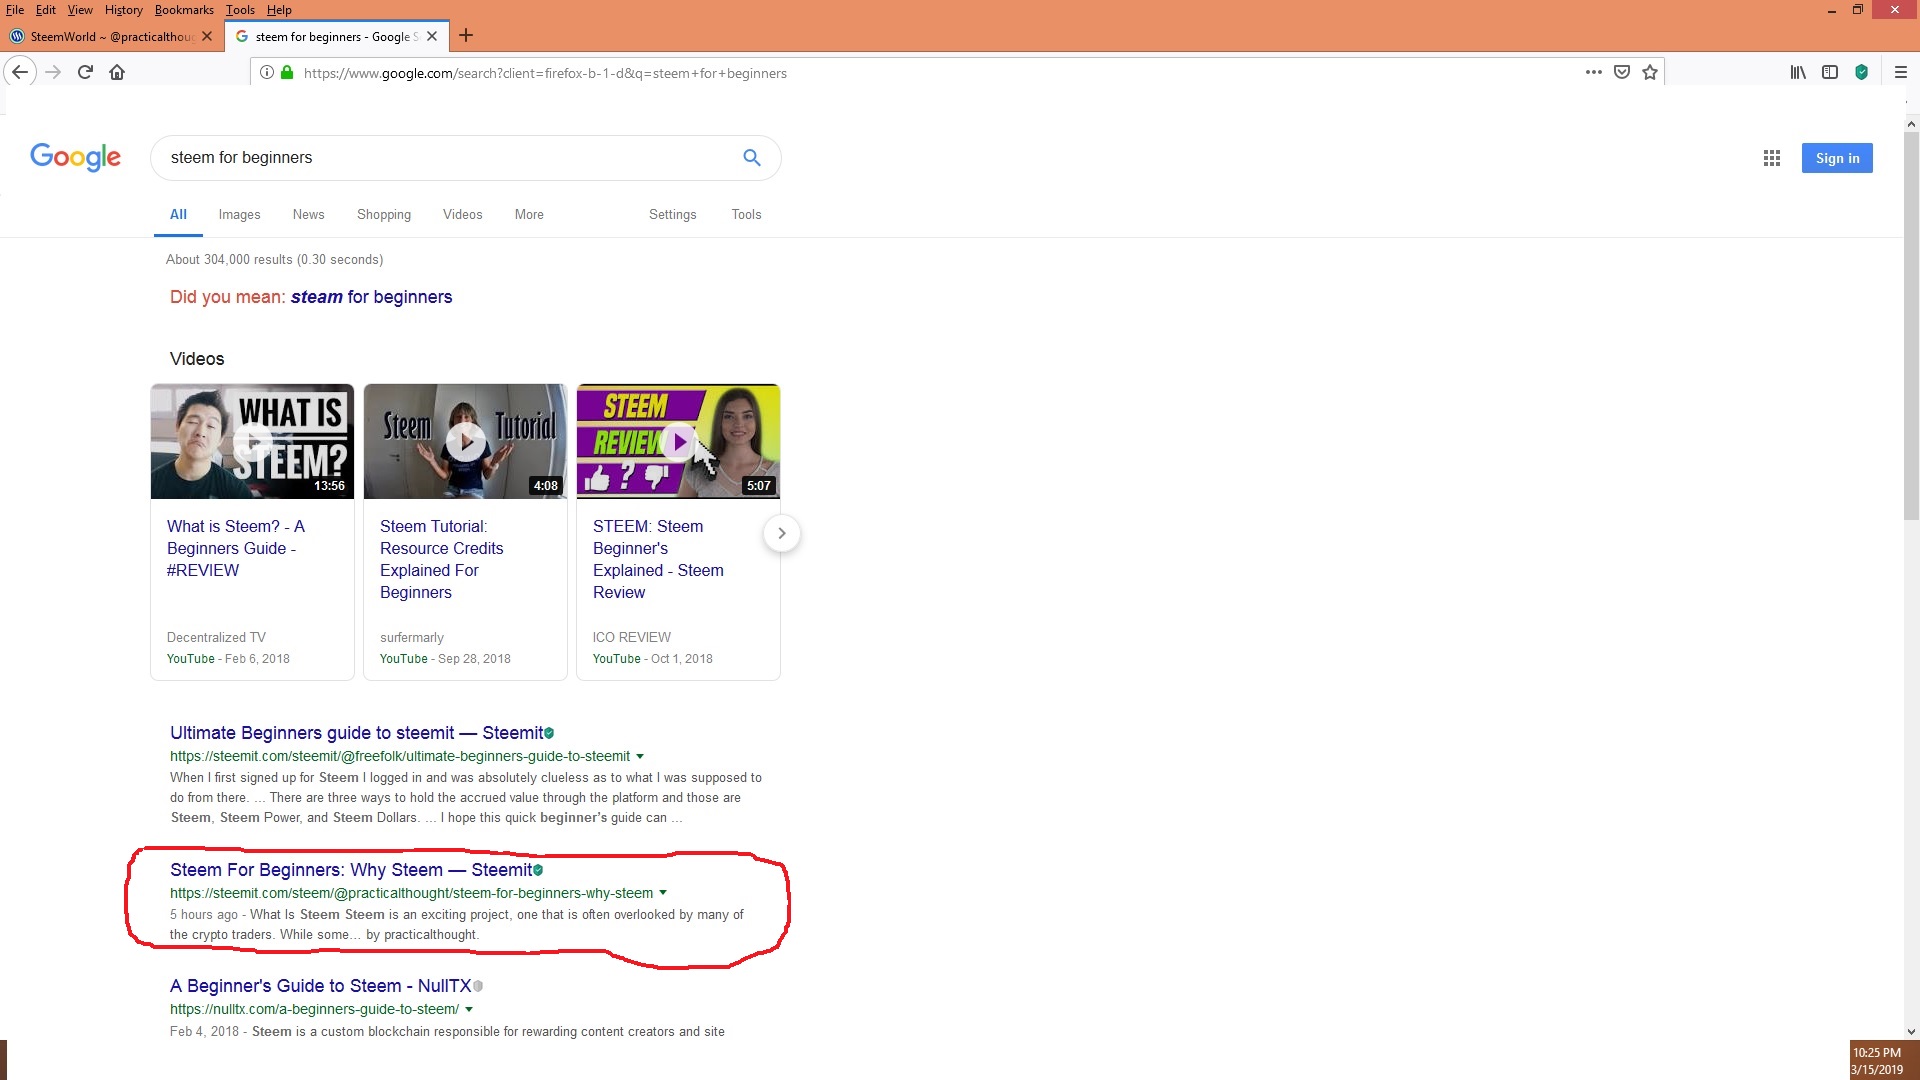Expand the nulltx.com URL dropdown arrow
Viewport: 1920px width, 1080px height.
(469, 1009)
